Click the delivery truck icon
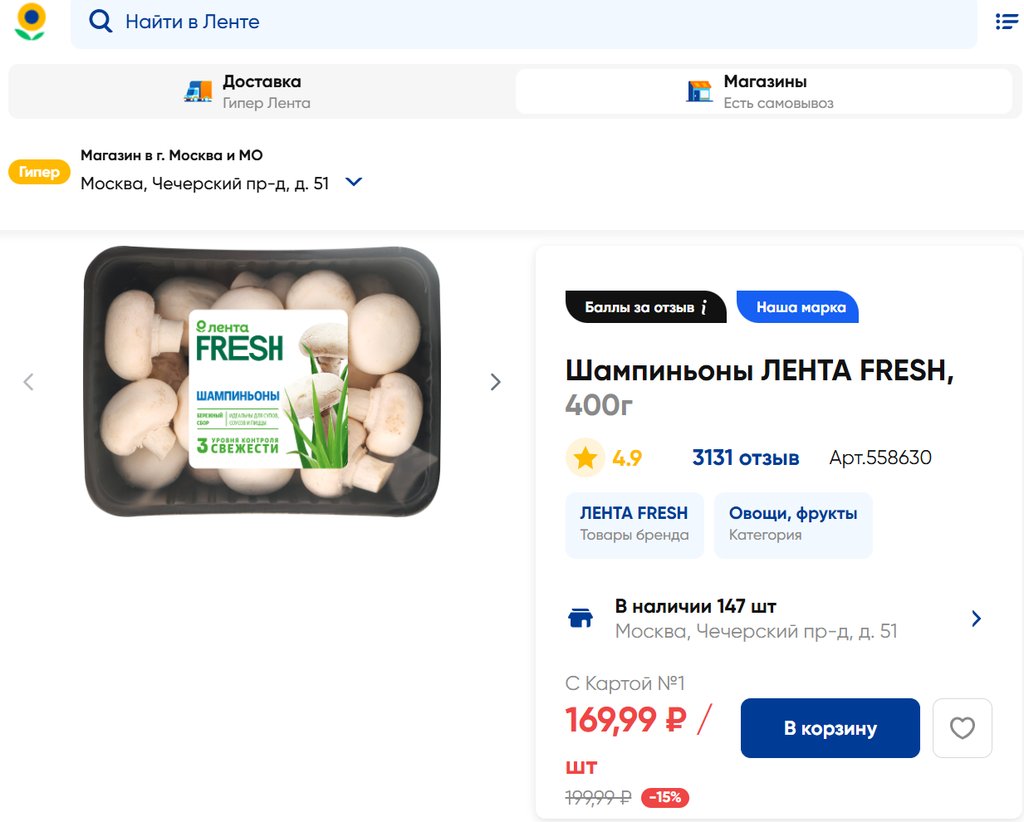This screenshot has height=822, width=1024. (x=198, y=91)
